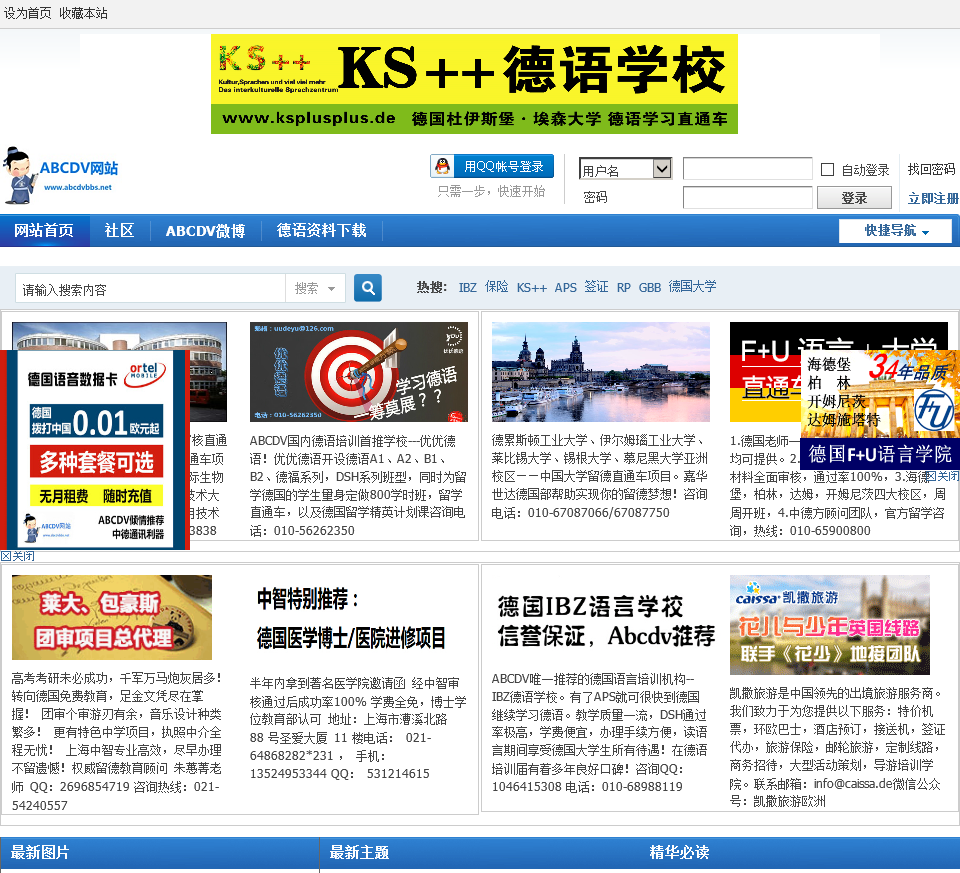Focus the username input field
Image resolution: width=960 pixels, height=873 pixels.
748,168
